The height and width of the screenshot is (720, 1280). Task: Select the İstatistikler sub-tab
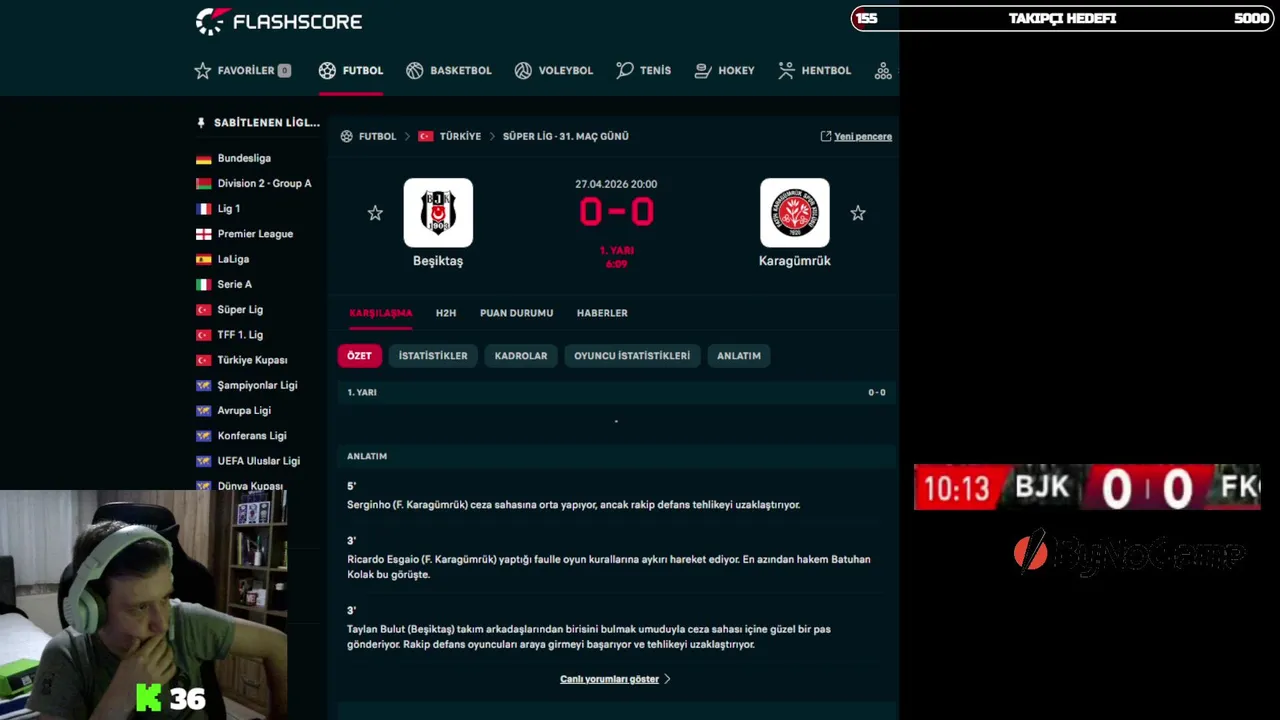433,356
